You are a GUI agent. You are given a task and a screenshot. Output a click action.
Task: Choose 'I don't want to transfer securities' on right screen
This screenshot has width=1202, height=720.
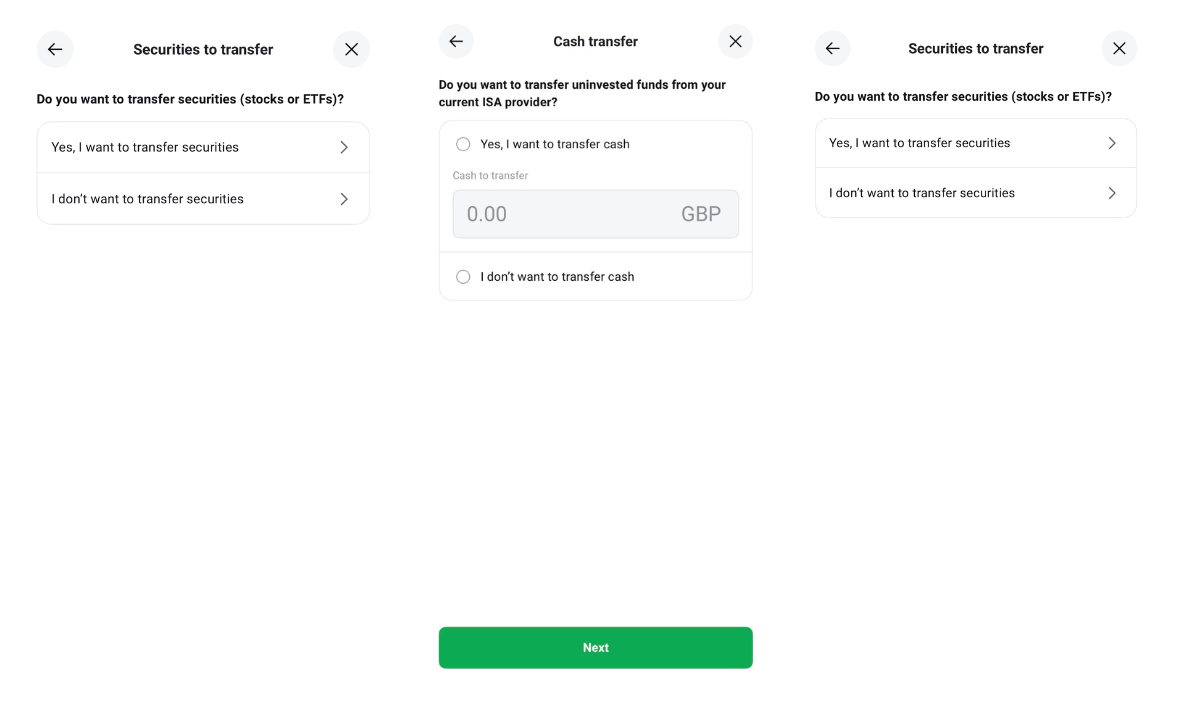coord(922,193)
